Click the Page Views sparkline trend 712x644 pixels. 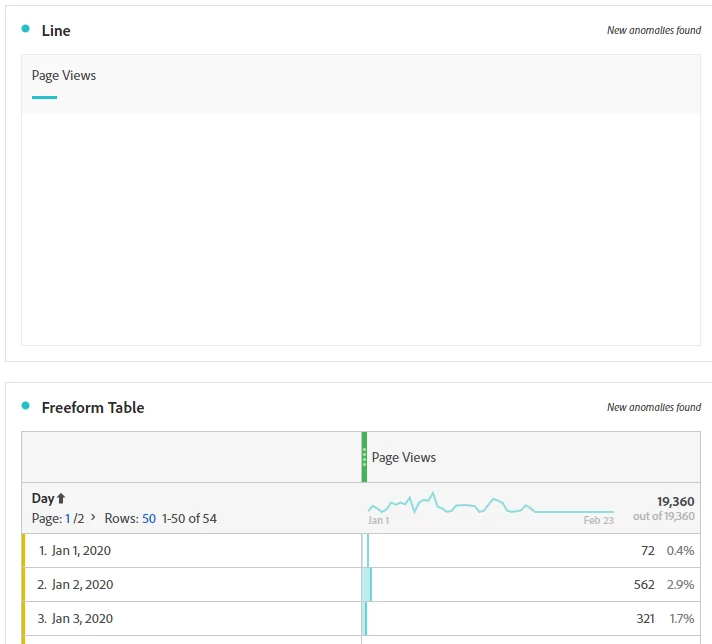coord(490,503)
